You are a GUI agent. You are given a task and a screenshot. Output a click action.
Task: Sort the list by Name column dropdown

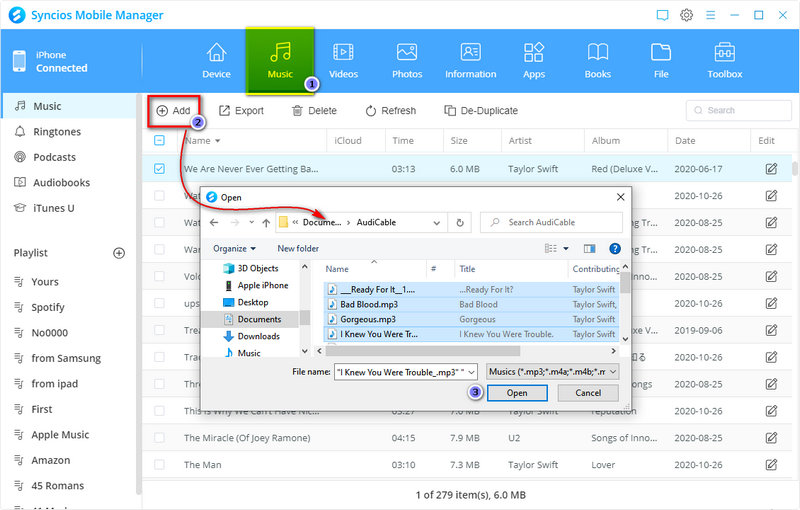click(x=217, y=141)
